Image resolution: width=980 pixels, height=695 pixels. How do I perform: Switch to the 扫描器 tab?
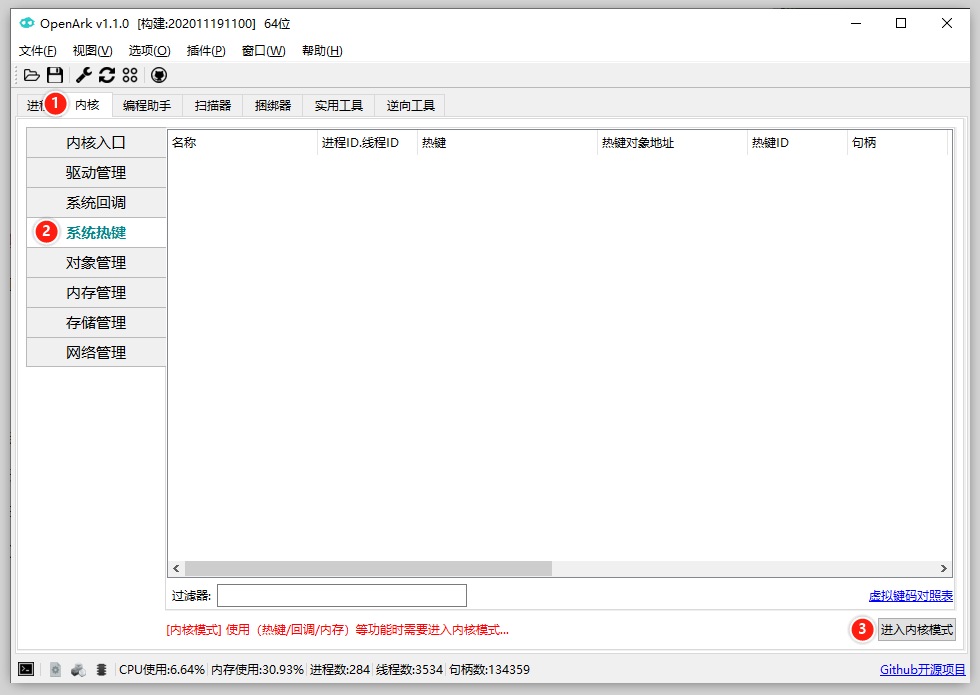click(211, 105)
